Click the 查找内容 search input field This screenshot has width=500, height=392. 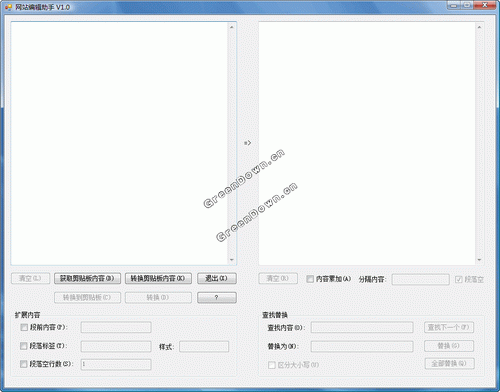[x=362, y=327]
